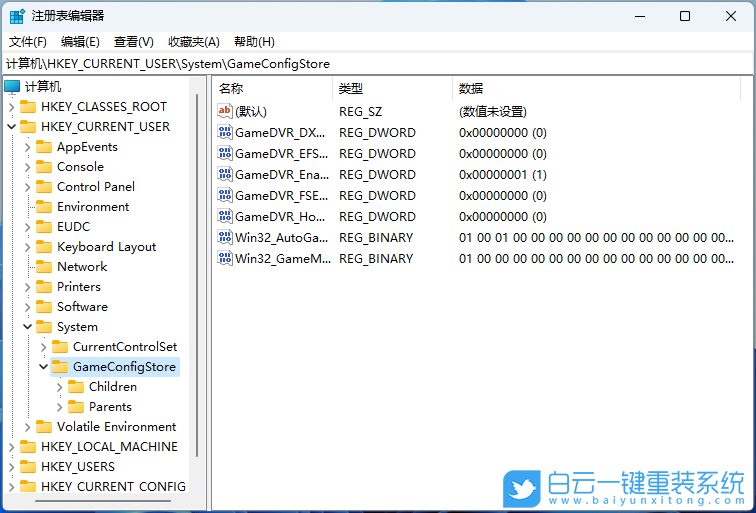Click the Win32_GameM... binary value icon
This screenshot has height=513, width=756.
pyautogui.click(x=225, y=258)
